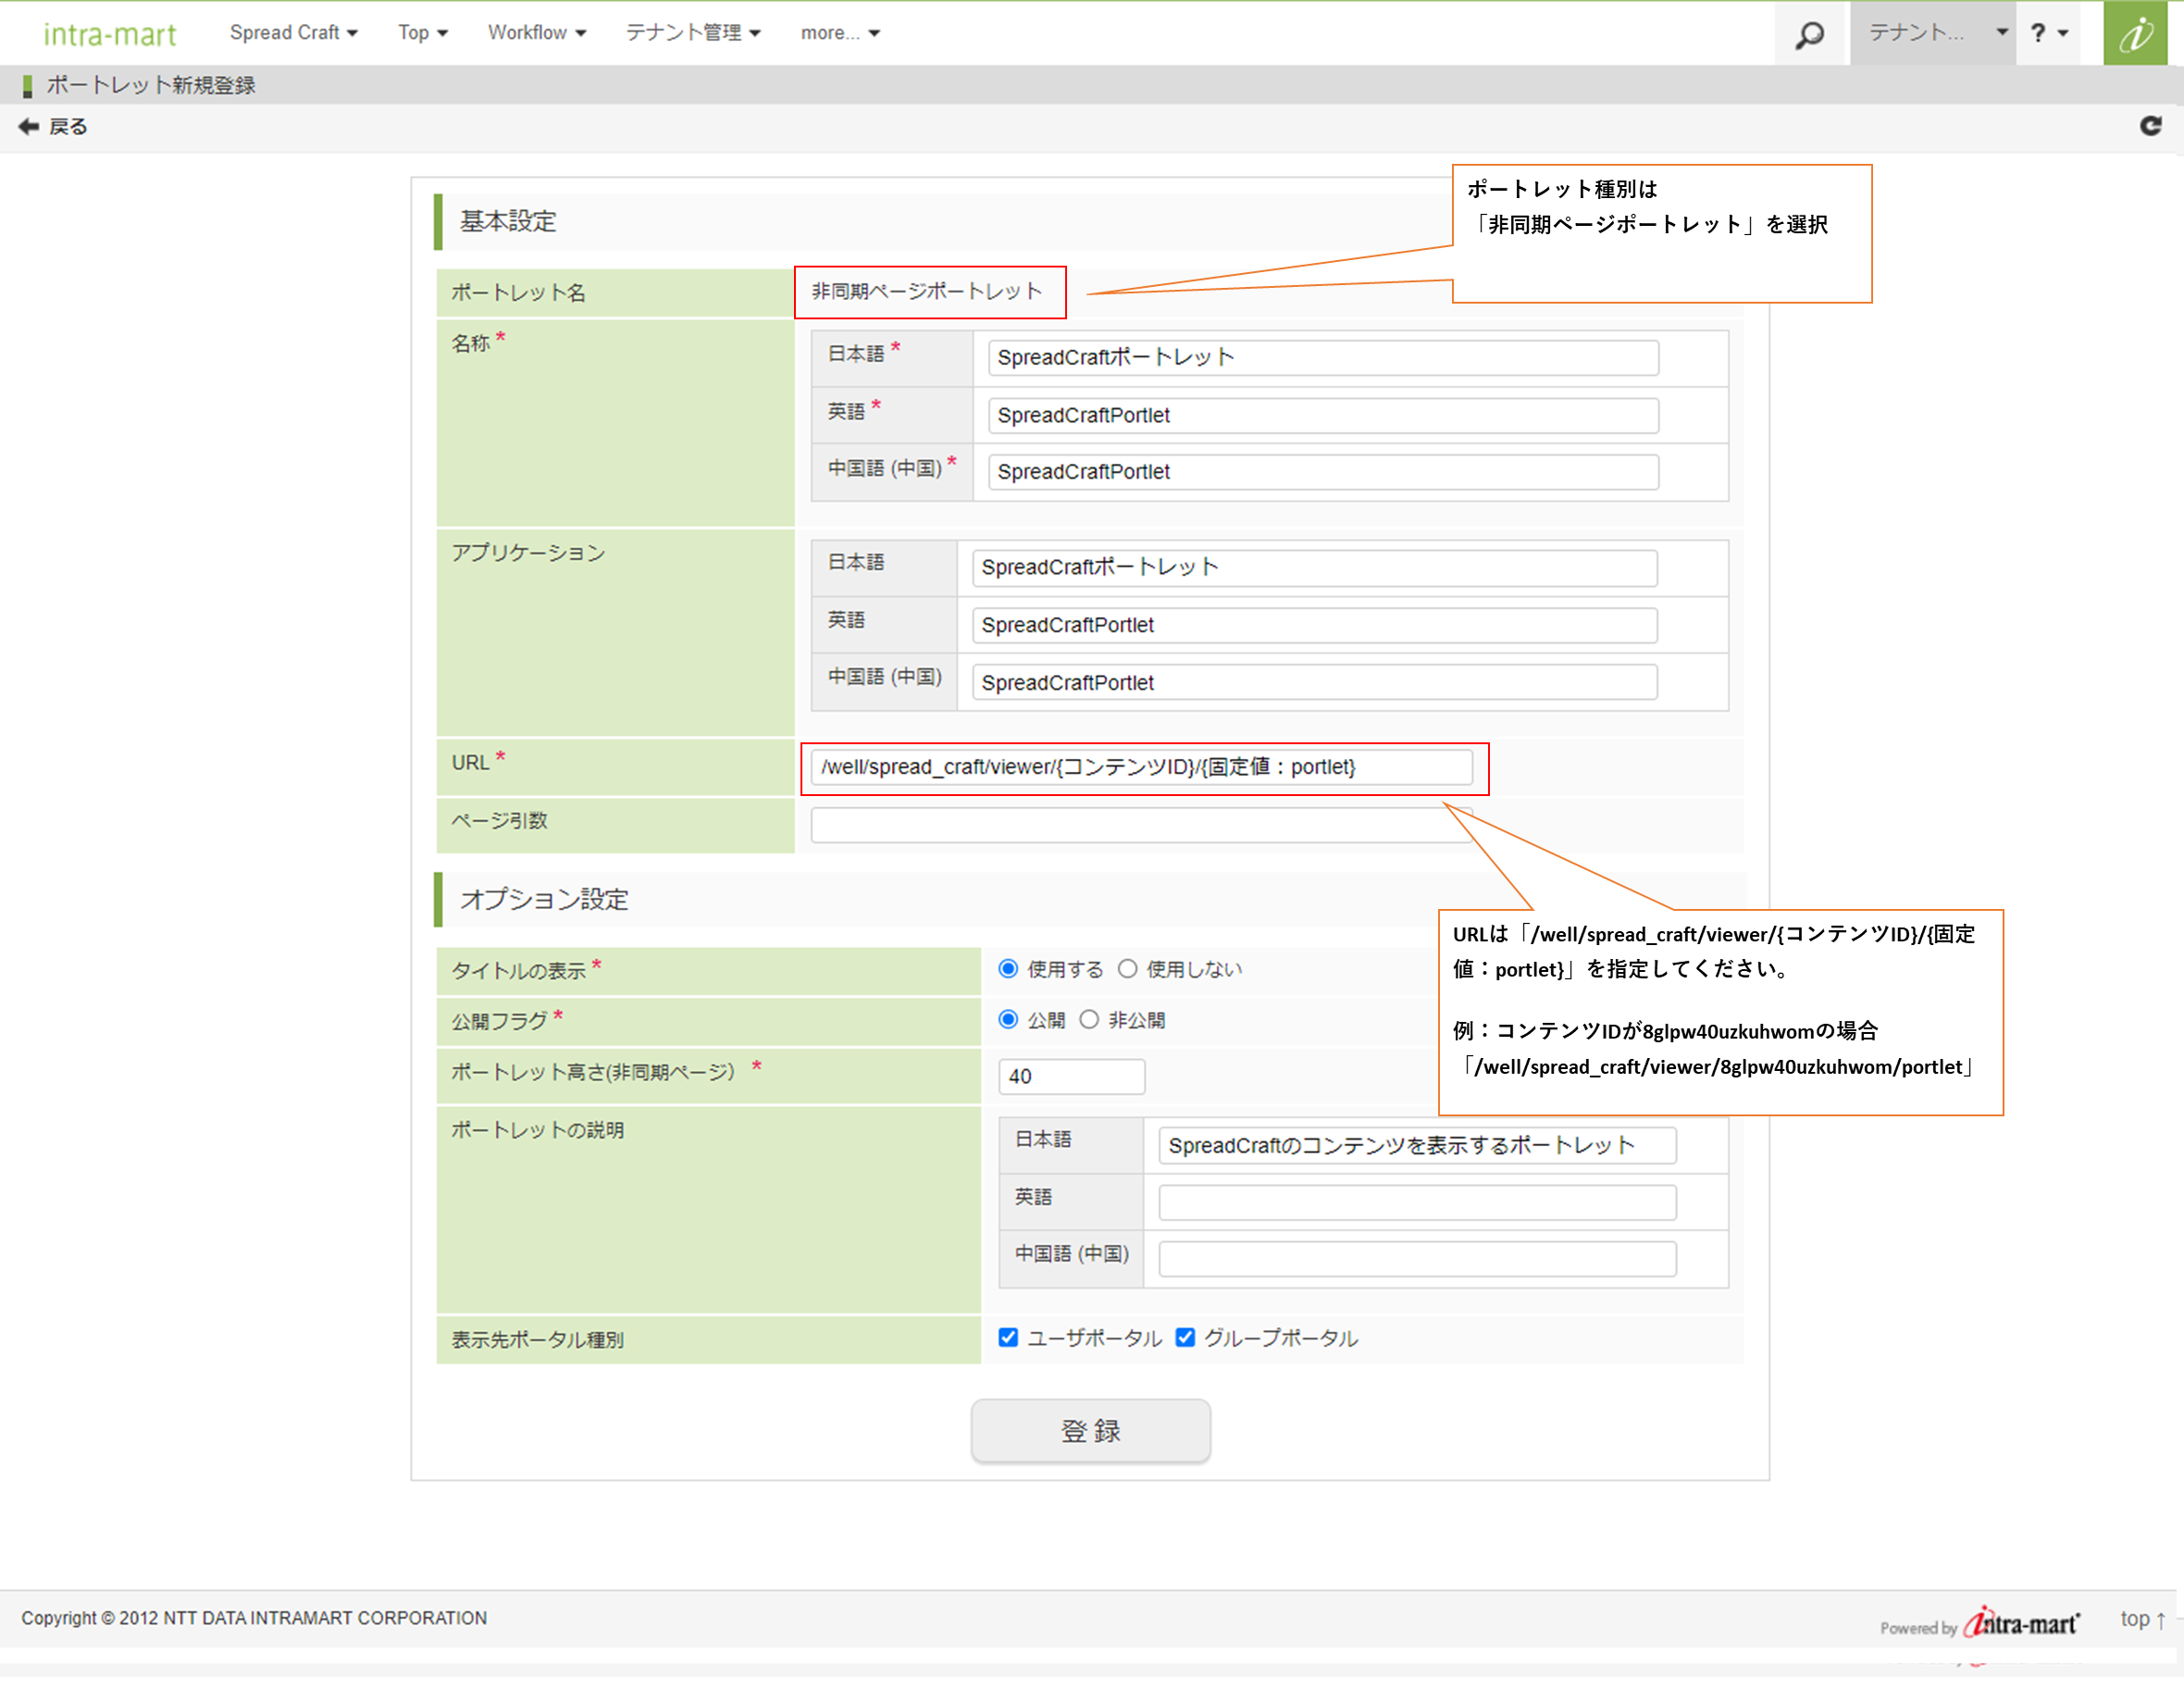Uncheck the ユーザポータル checkbox

coord(1008,1337)
